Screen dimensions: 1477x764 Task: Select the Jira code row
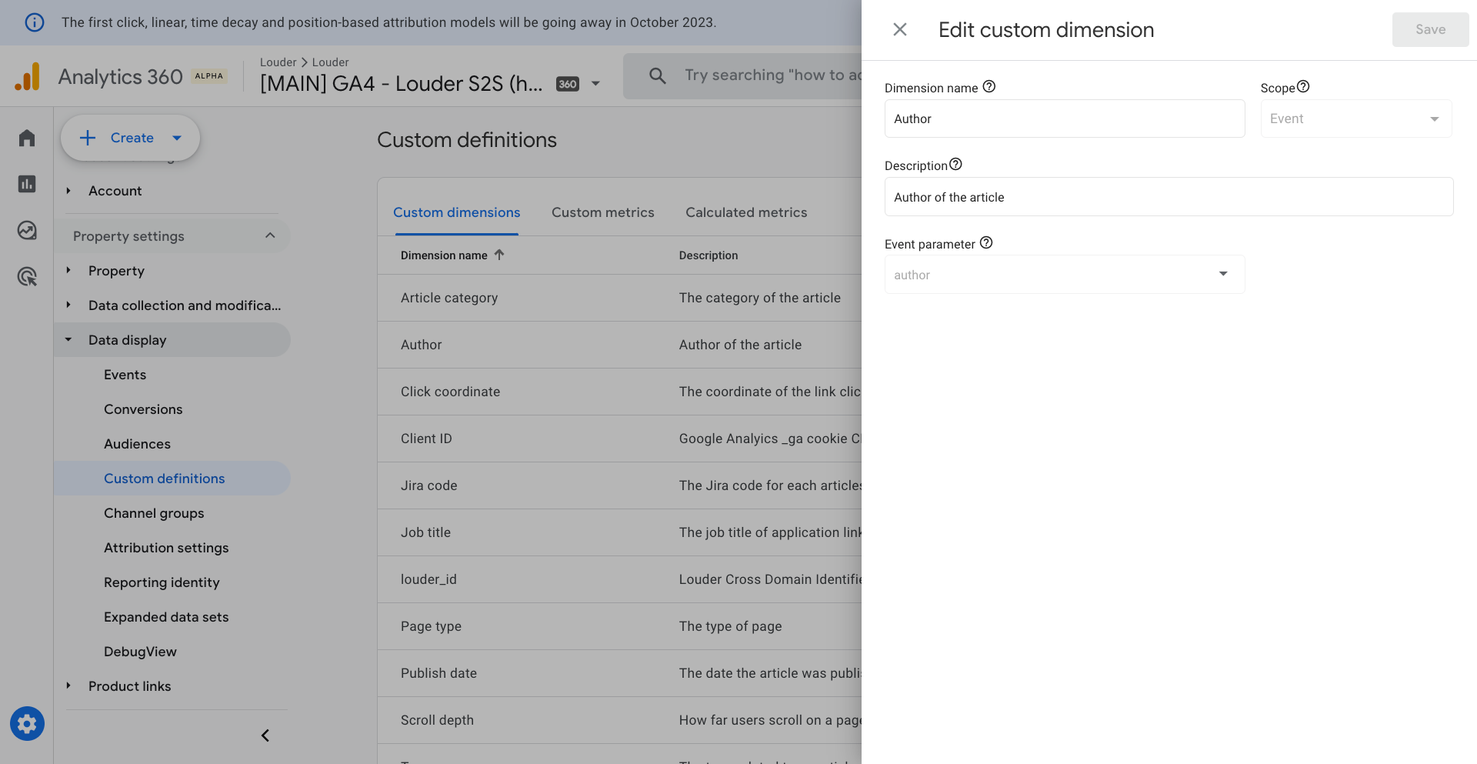coord(620,486)
